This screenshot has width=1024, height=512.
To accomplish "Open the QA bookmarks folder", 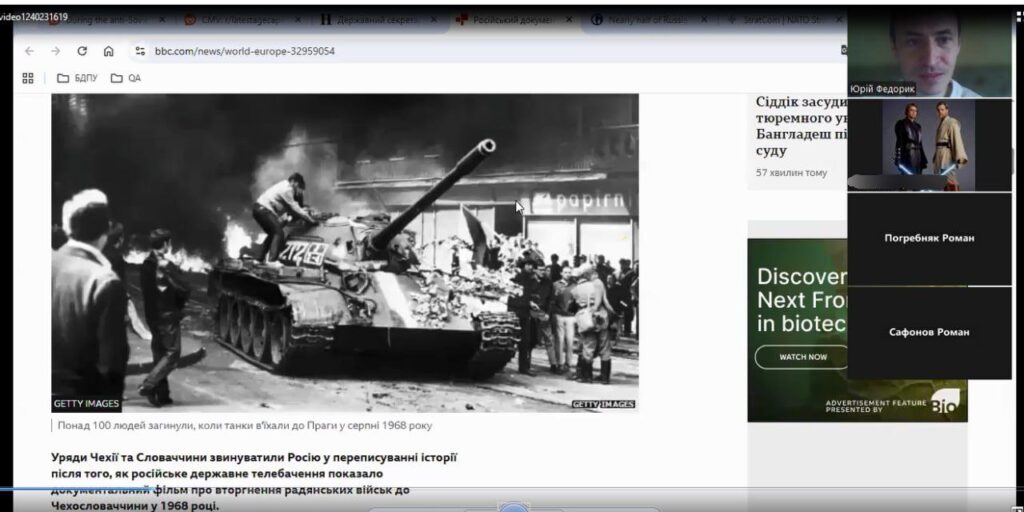I will pos(126,78).
